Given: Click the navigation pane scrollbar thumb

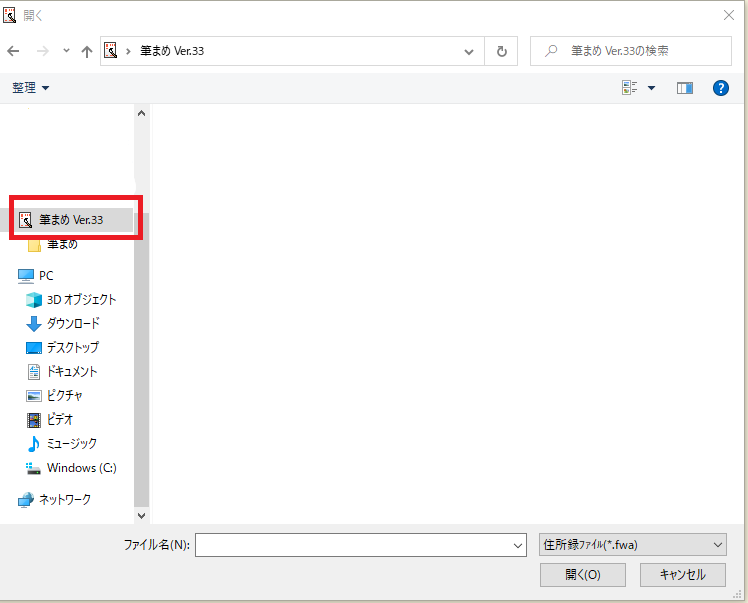Looking at the screenshot, I should 141,360.
